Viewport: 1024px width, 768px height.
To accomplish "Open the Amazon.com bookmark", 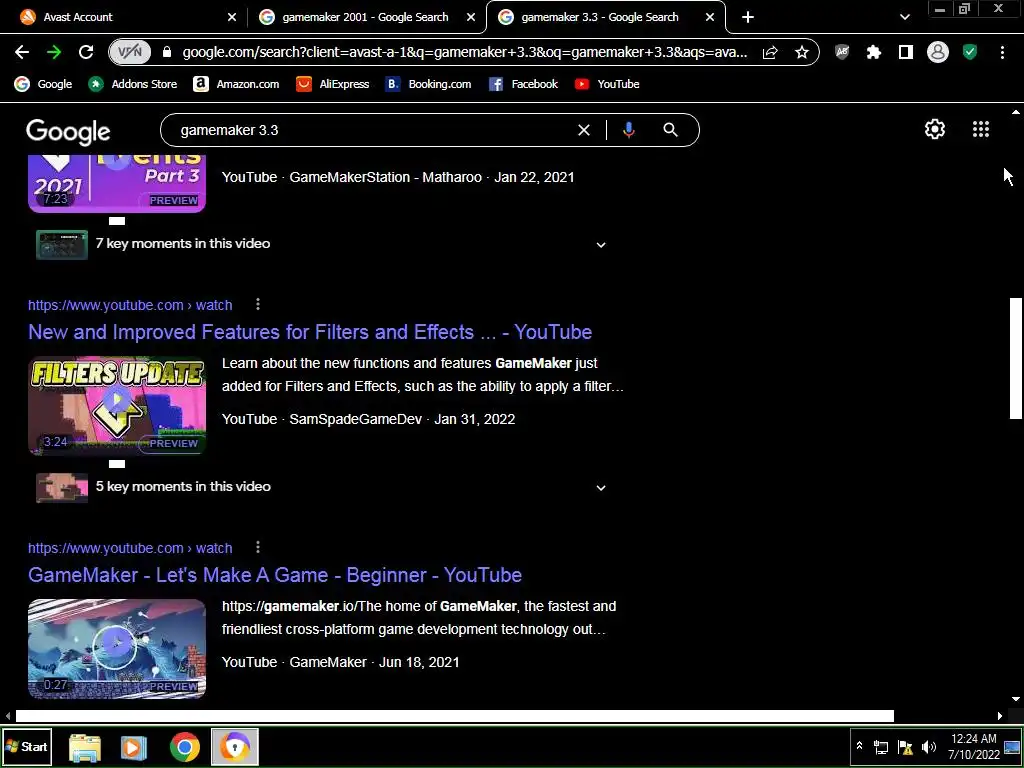I will click(x=236, y=84).
